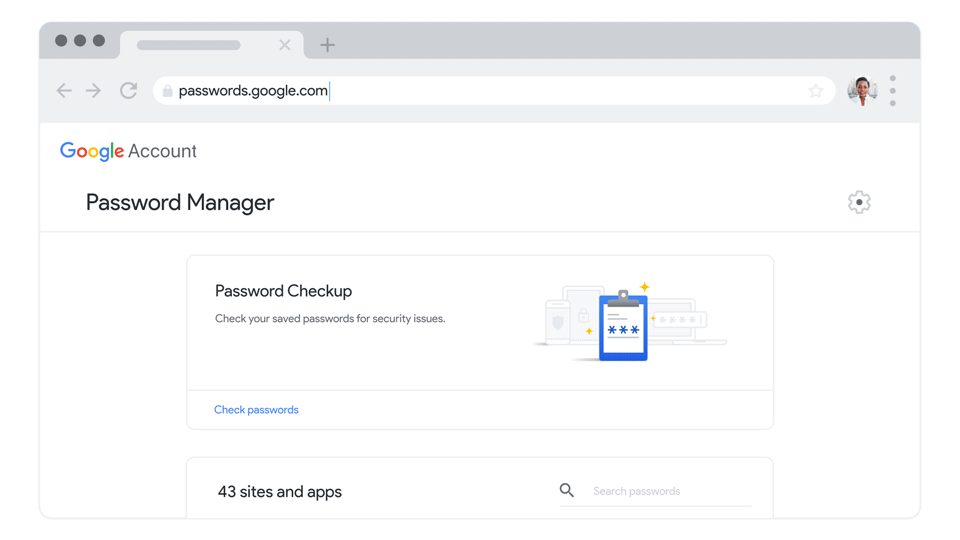The height and width of the screenshot is (540, 960).
Task: Reload the page with refresh icon
Action: (x=129, y=91)
